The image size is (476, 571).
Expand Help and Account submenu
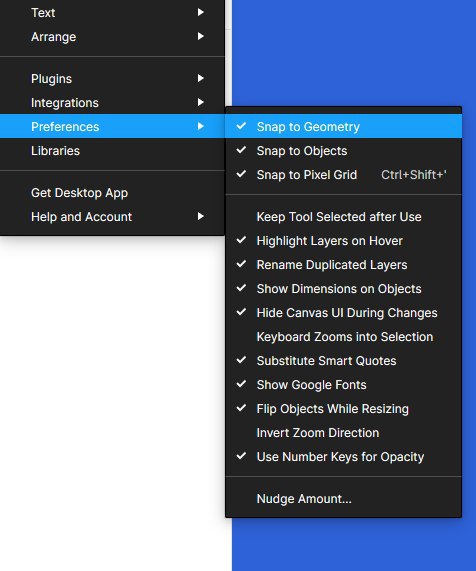[x=112, y=217]
